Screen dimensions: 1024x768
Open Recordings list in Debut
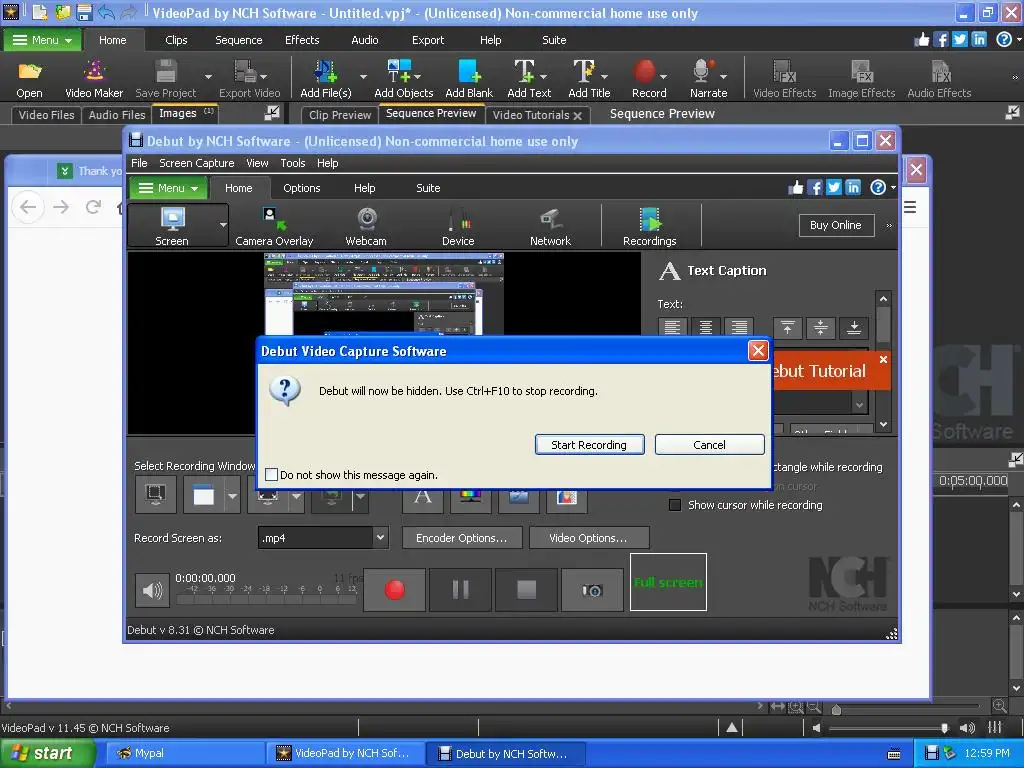(x=650, y=225)
